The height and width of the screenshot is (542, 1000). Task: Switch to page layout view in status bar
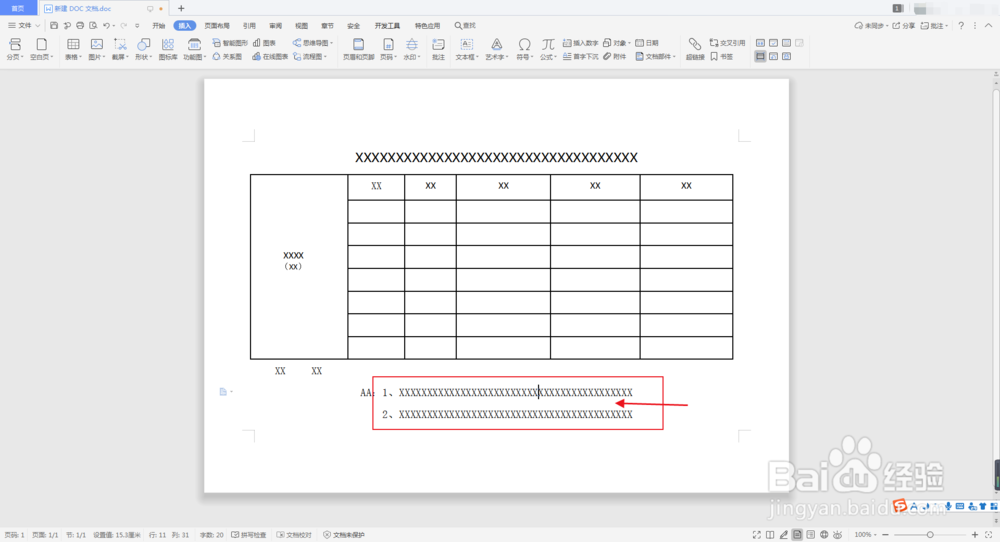(x=797, y=535)
